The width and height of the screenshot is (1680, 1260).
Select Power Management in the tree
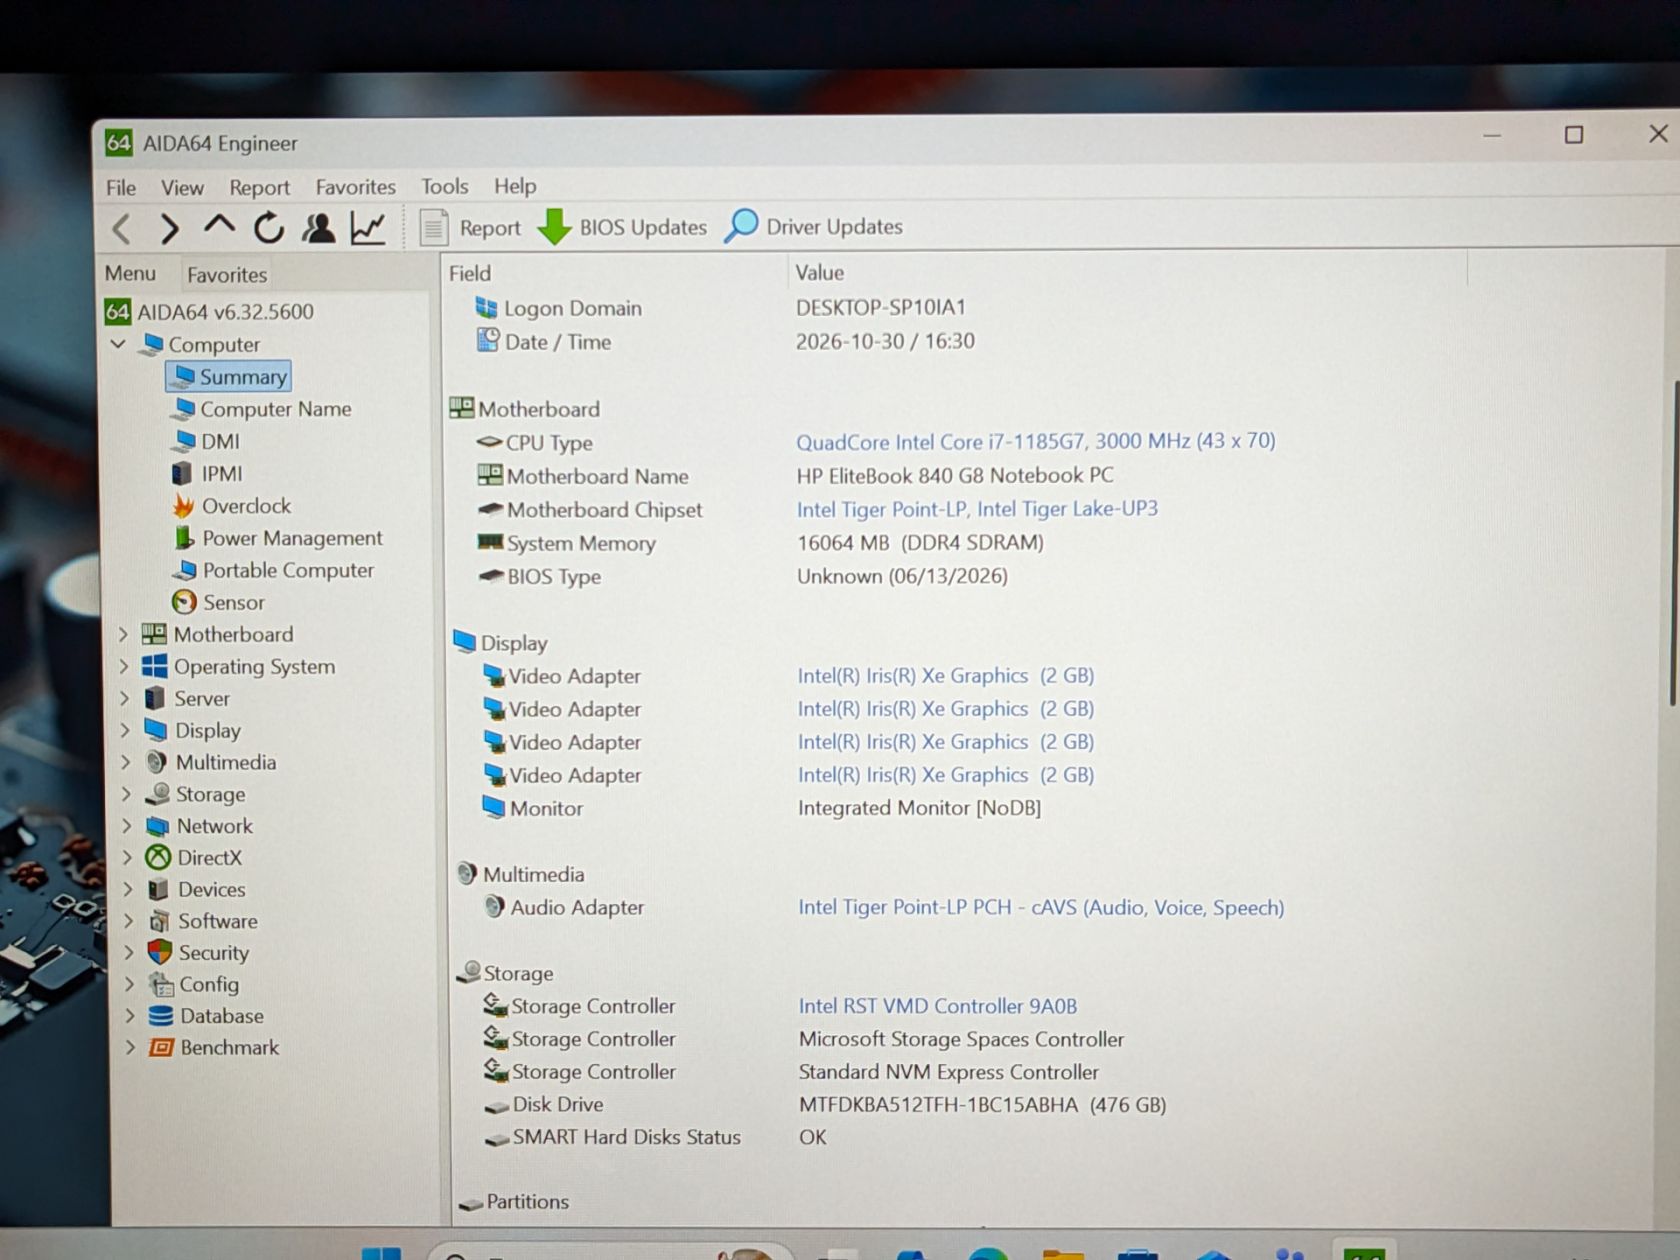point(278,538)
